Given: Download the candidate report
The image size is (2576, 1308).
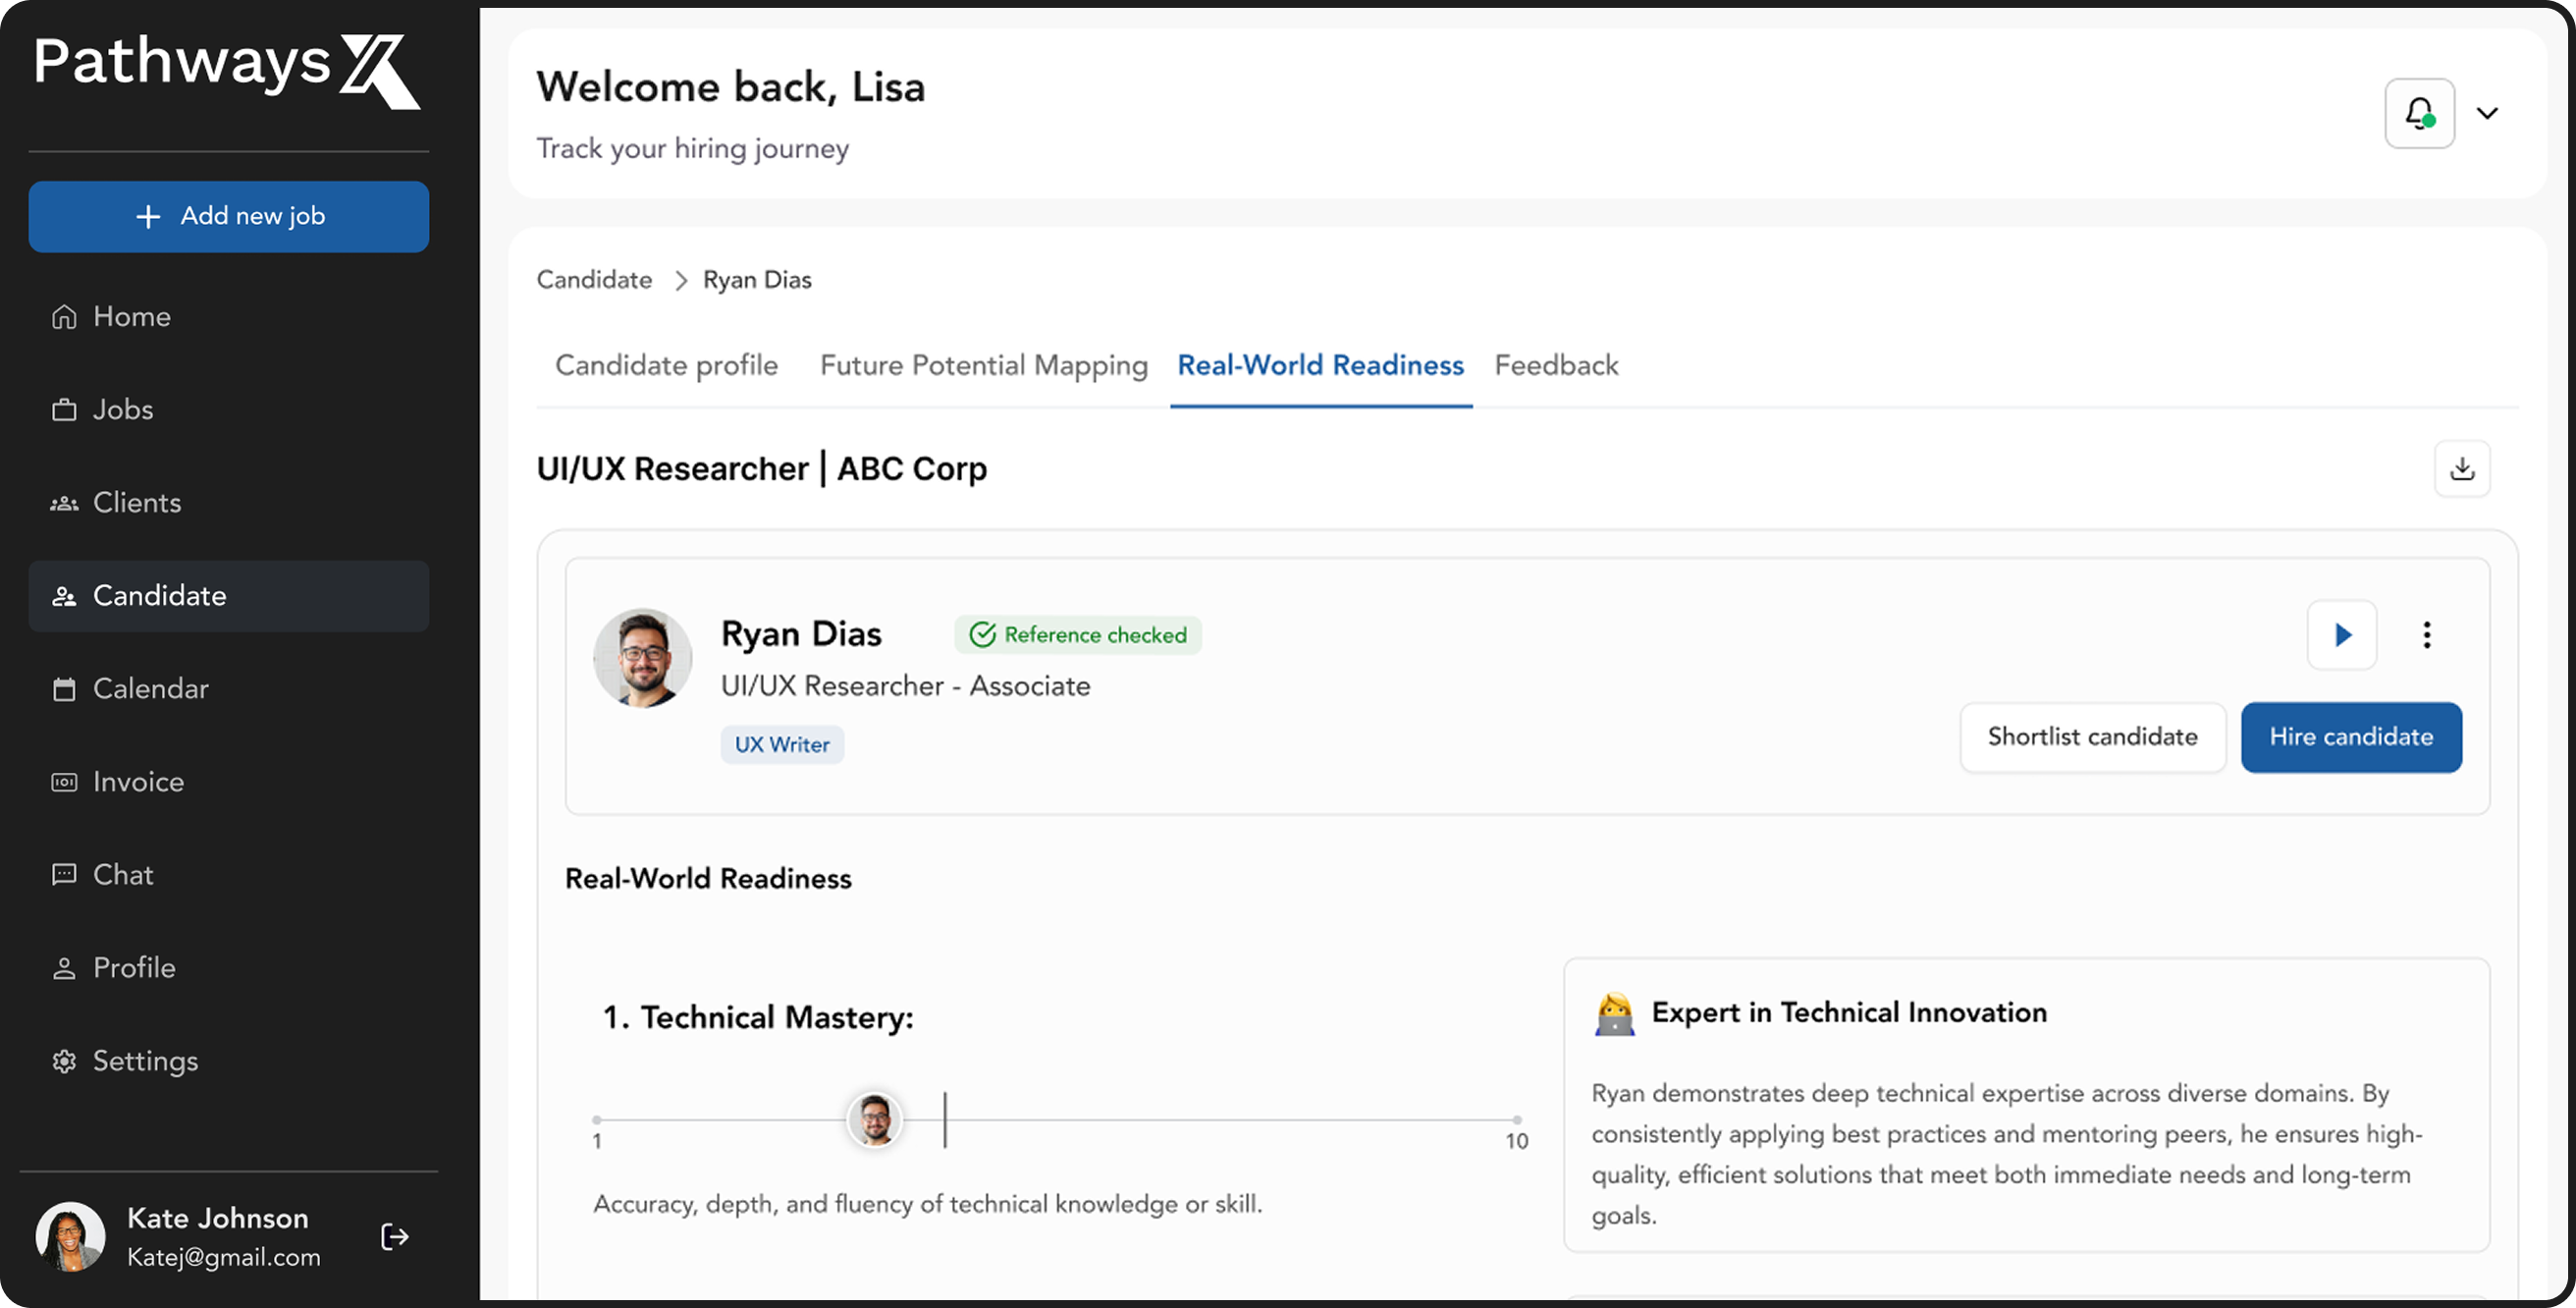Looking at the screenshot, I should (2462, 468).
